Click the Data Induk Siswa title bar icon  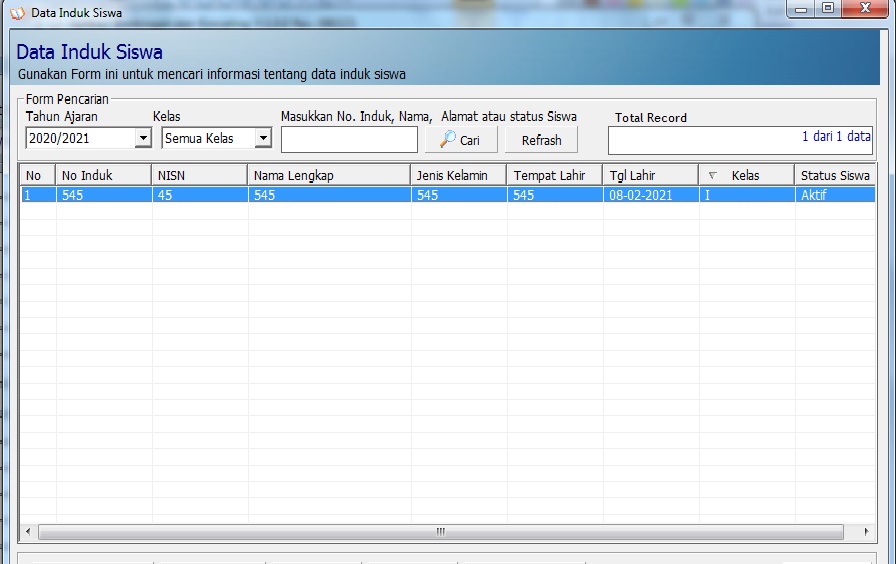(18, 13)
